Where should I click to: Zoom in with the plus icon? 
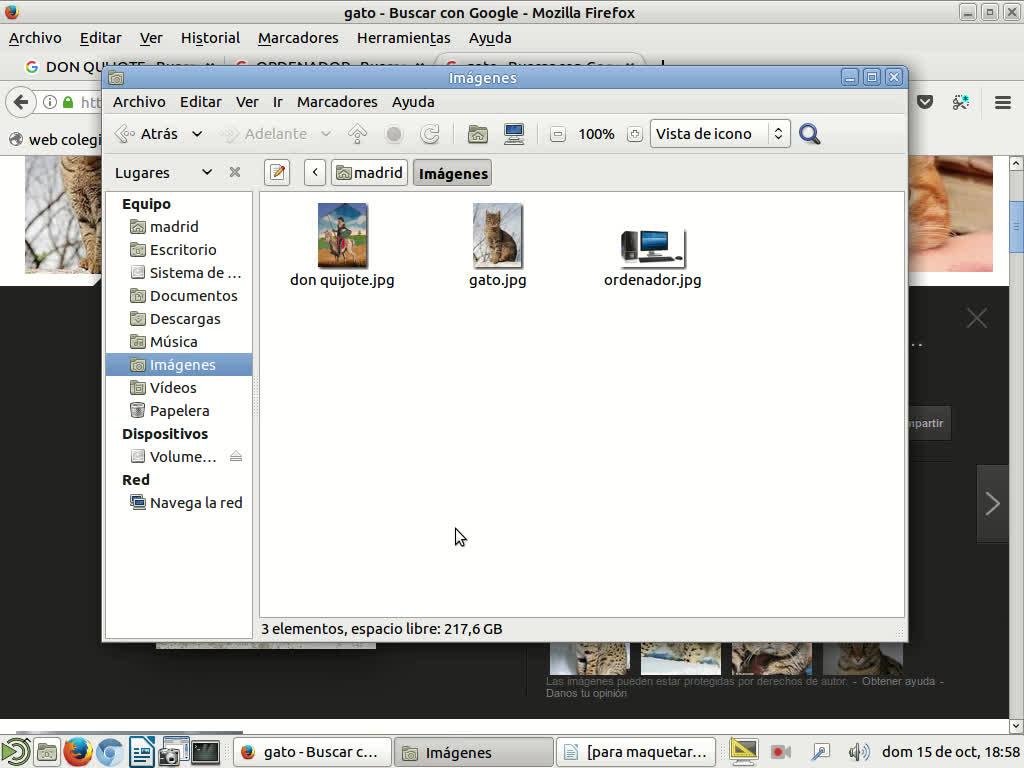634,134
